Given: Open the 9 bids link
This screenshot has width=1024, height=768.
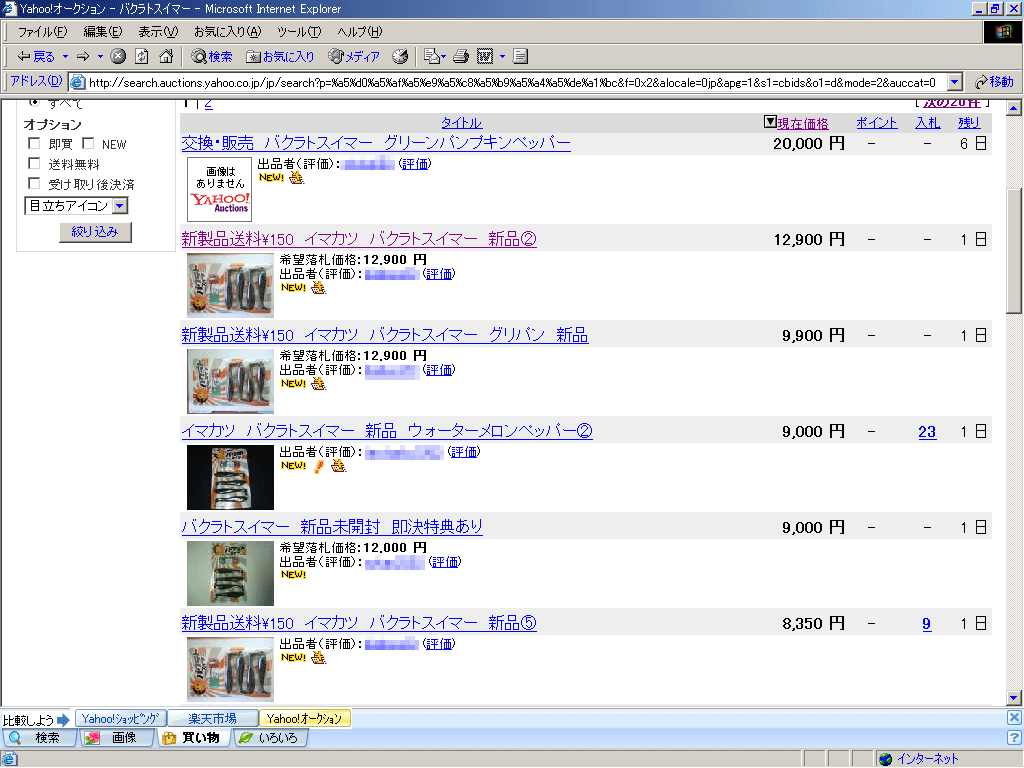Looking at the screenshot, I should point(926,624).
